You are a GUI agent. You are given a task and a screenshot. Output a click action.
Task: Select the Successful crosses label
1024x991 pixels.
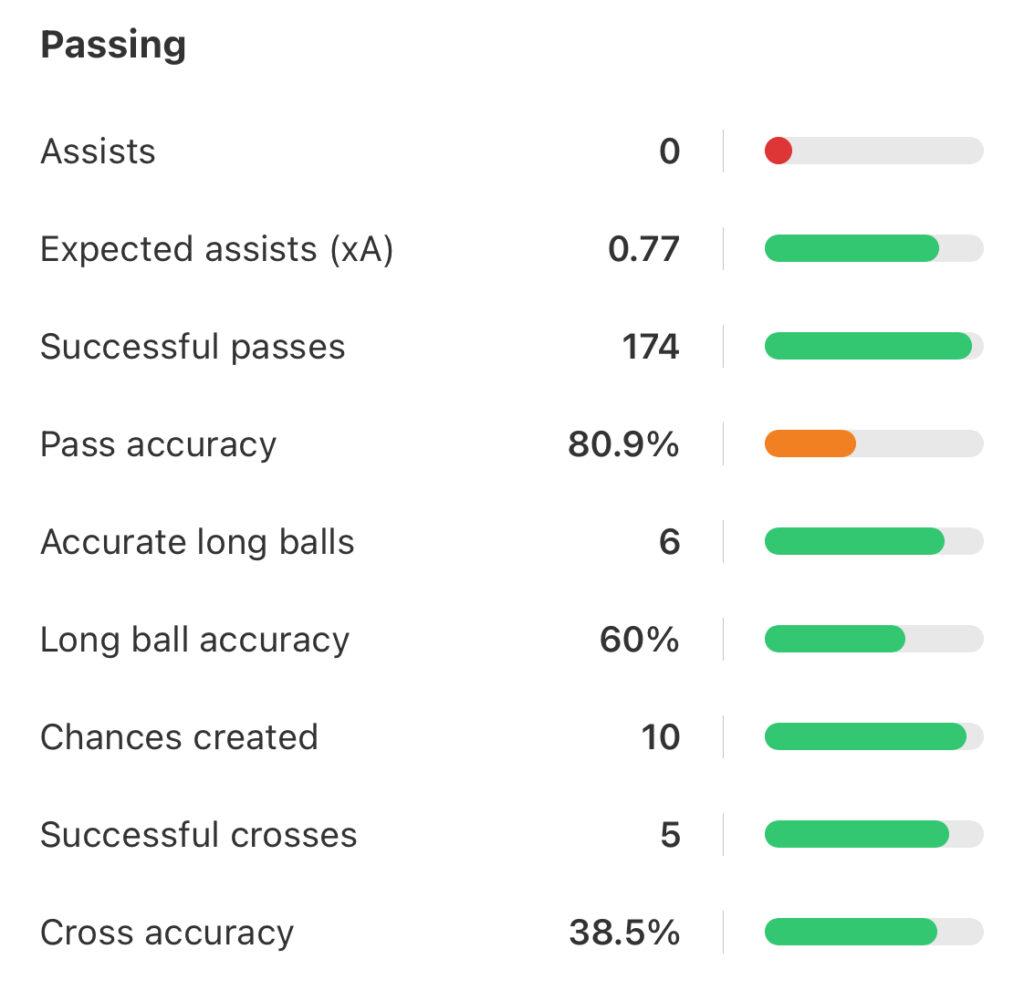point(198,835)
